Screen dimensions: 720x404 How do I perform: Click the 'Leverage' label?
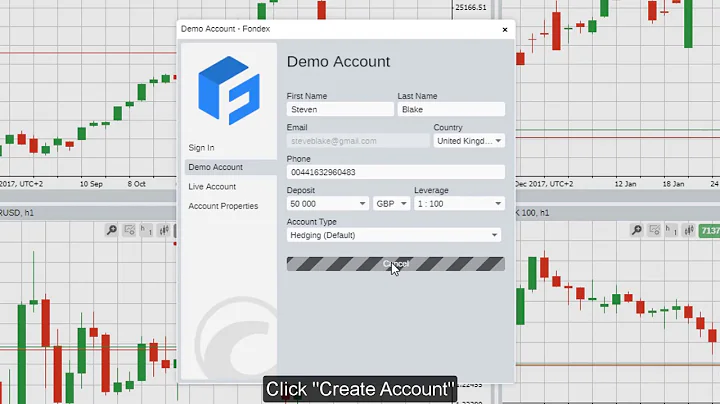(431, 190)
